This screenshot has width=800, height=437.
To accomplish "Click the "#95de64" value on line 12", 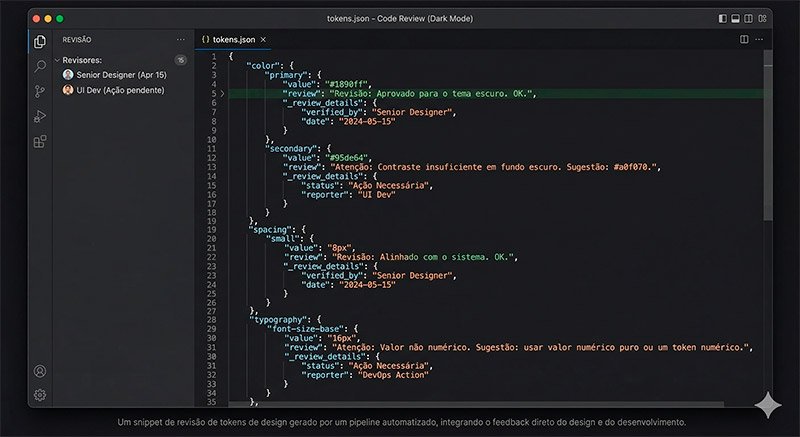I will [348, 158].
